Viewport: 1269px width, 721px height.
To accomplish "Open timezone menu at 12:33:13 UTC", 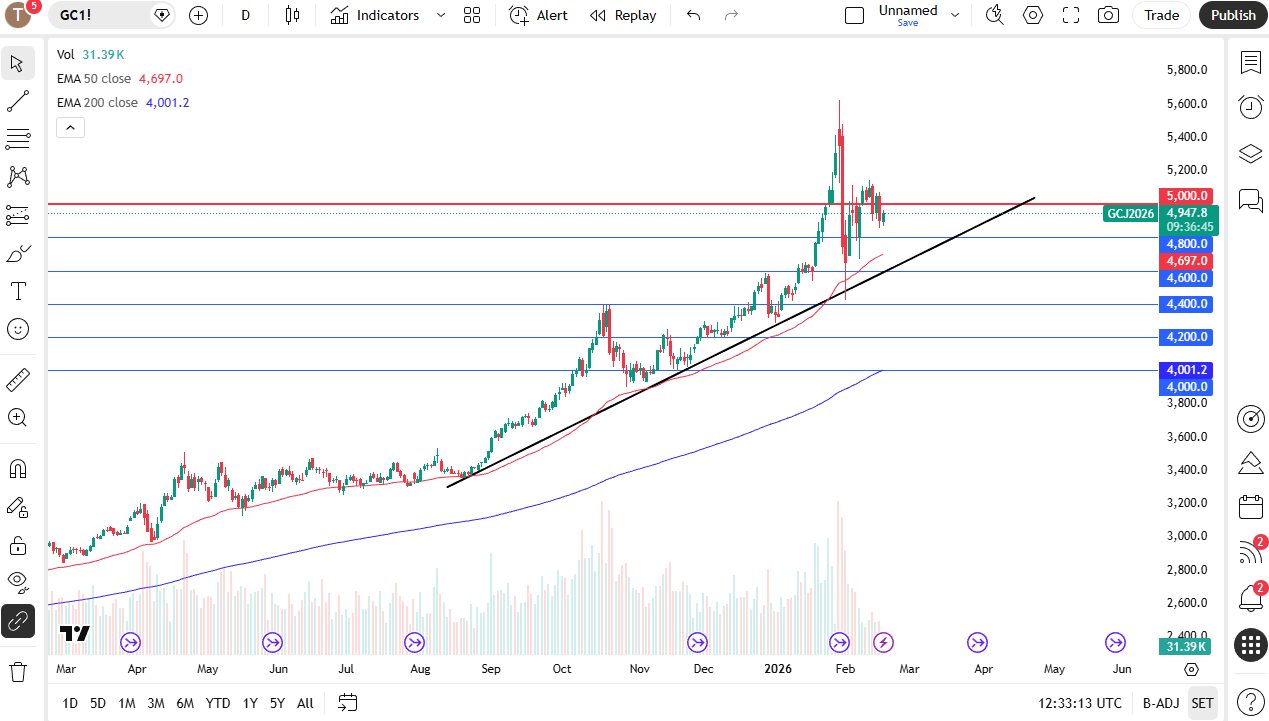I will [1080, 703].
